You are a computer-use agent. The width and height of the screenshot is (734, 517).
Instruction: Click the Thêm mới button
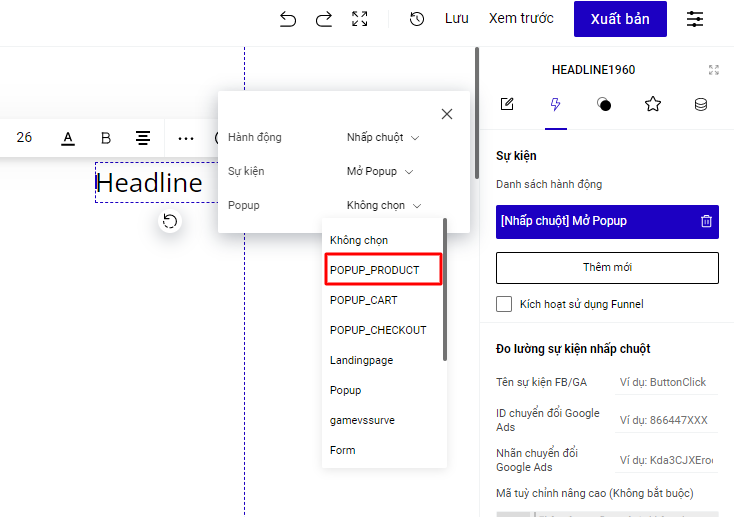point(607,268)
